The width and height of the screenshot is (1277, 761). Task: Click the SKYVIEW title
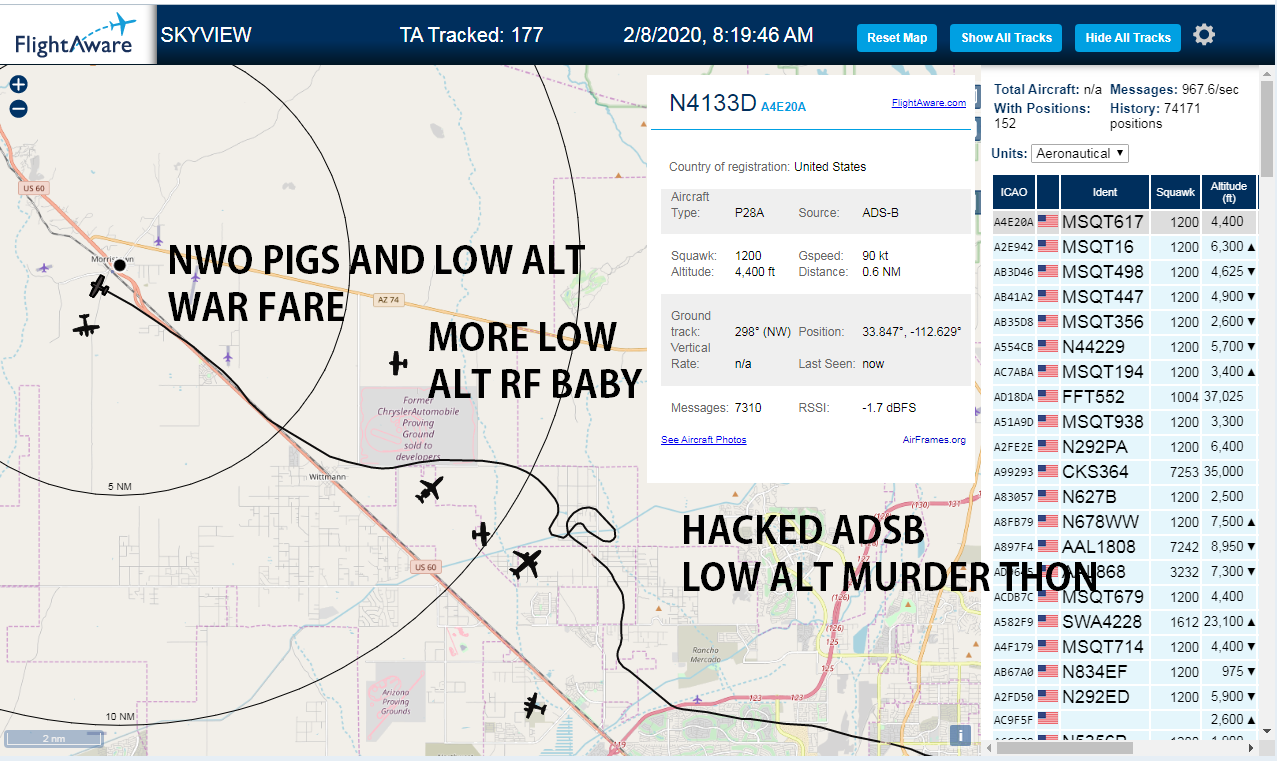(x=206, y=35)
